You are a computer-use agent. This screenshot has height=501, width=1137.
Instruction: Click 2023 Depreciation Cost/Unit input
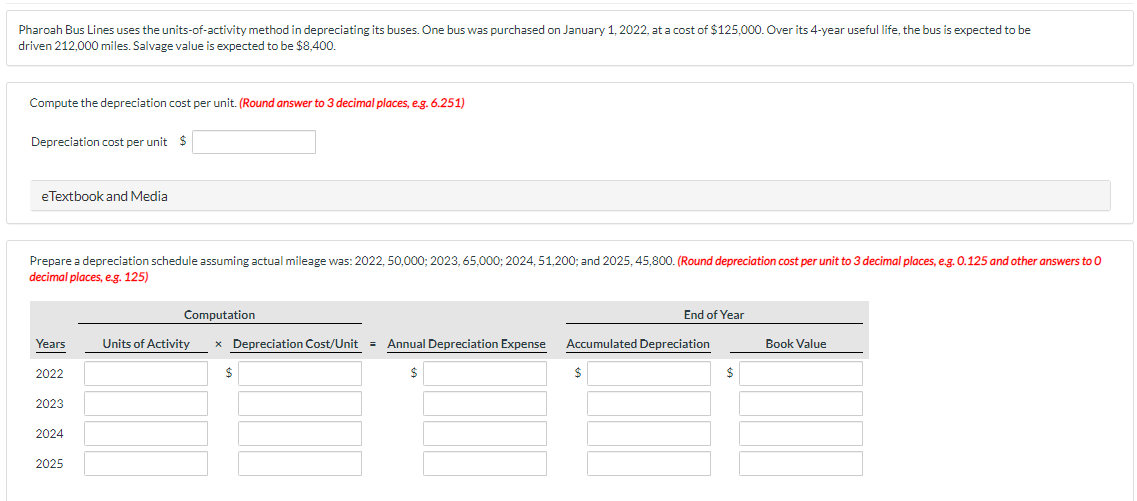(x=300, y=404)
